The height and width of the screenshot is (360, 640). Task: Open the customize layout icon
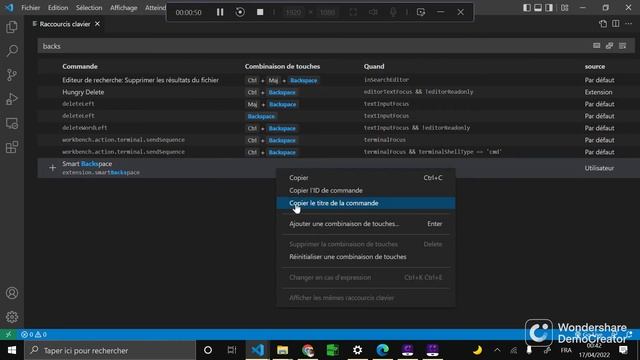click(x=564, y=7)
